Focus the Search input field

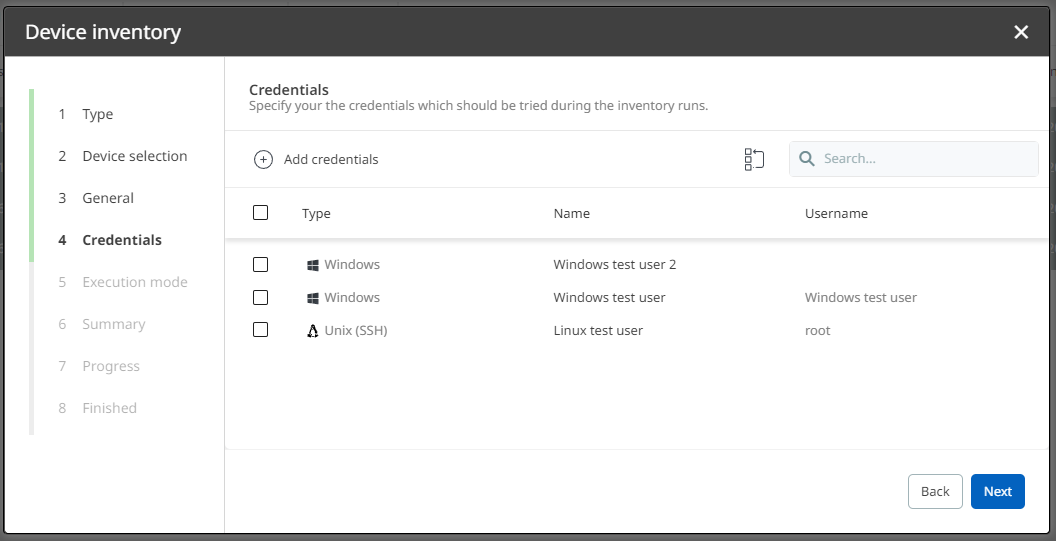pyautogui.click(x=925, y=159)
